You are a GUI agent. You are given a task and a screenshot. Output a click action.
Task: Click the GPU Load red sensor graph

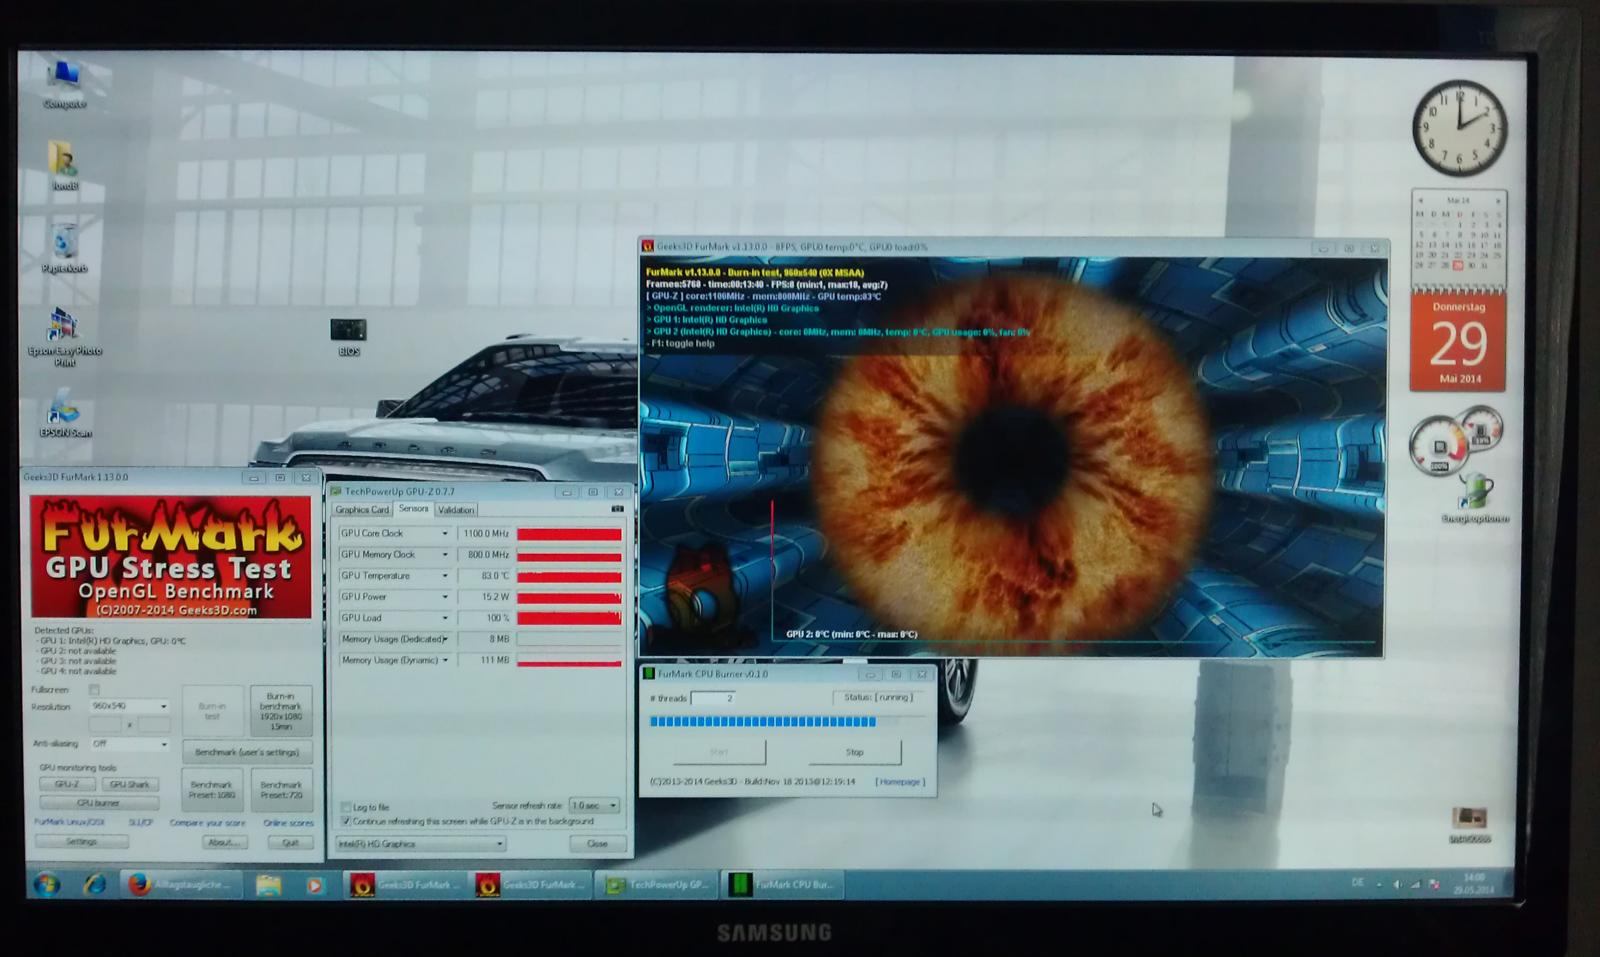pos(569,618)
